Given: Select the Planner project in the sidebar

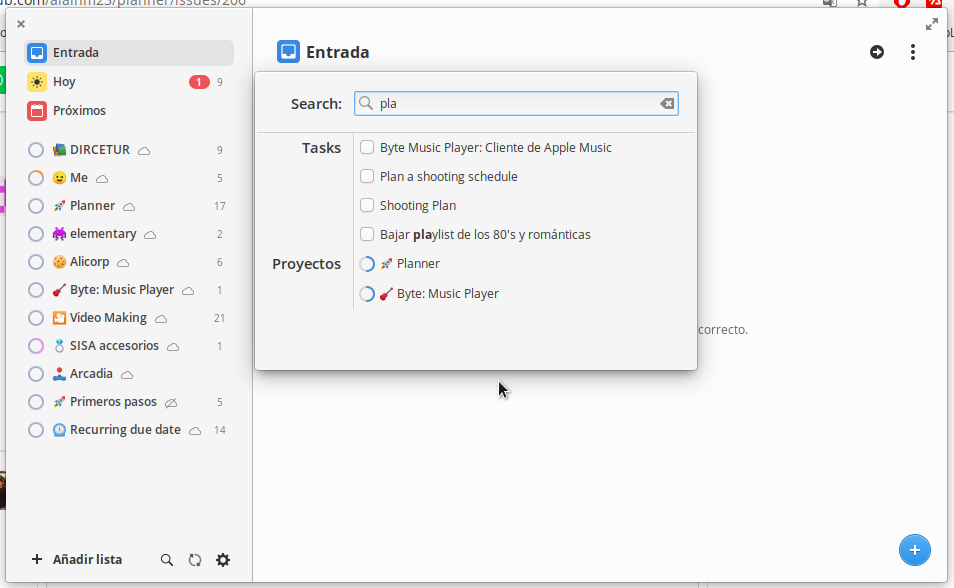Looking at the screenshot, I should [x=95, y=205].
